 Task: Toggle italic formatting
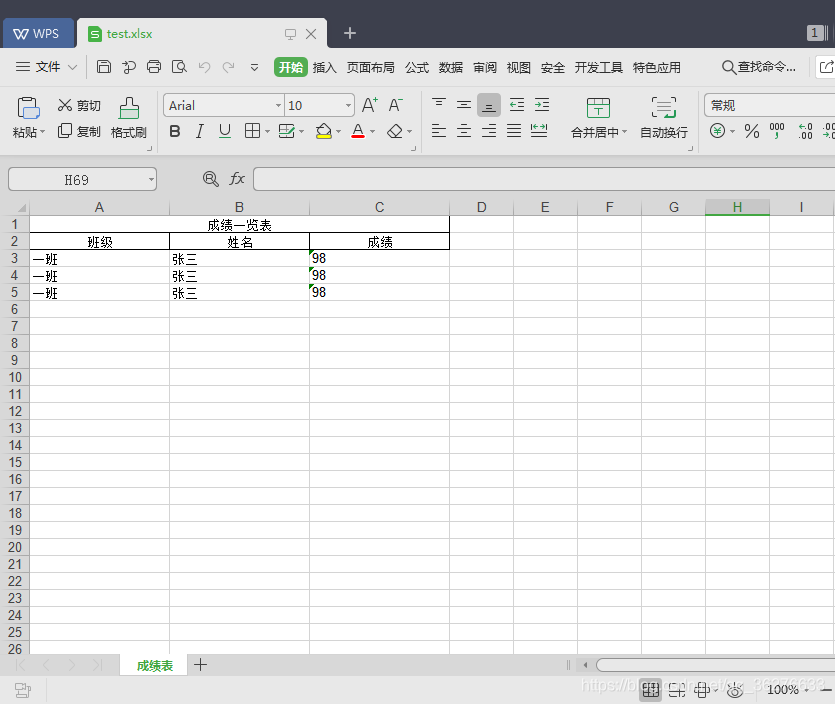pyautogui.click(x=199, y=131)
